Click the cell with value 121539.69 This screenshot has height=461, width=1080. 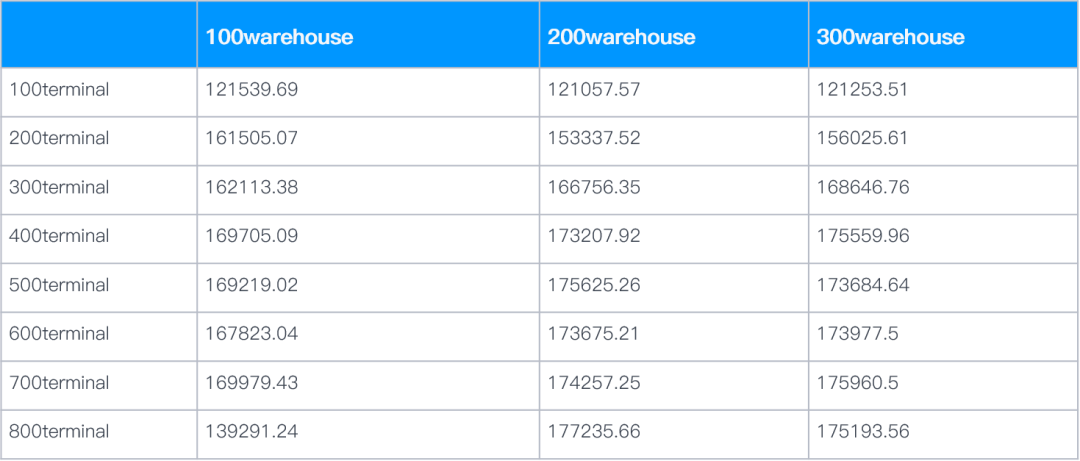[251, 90]
